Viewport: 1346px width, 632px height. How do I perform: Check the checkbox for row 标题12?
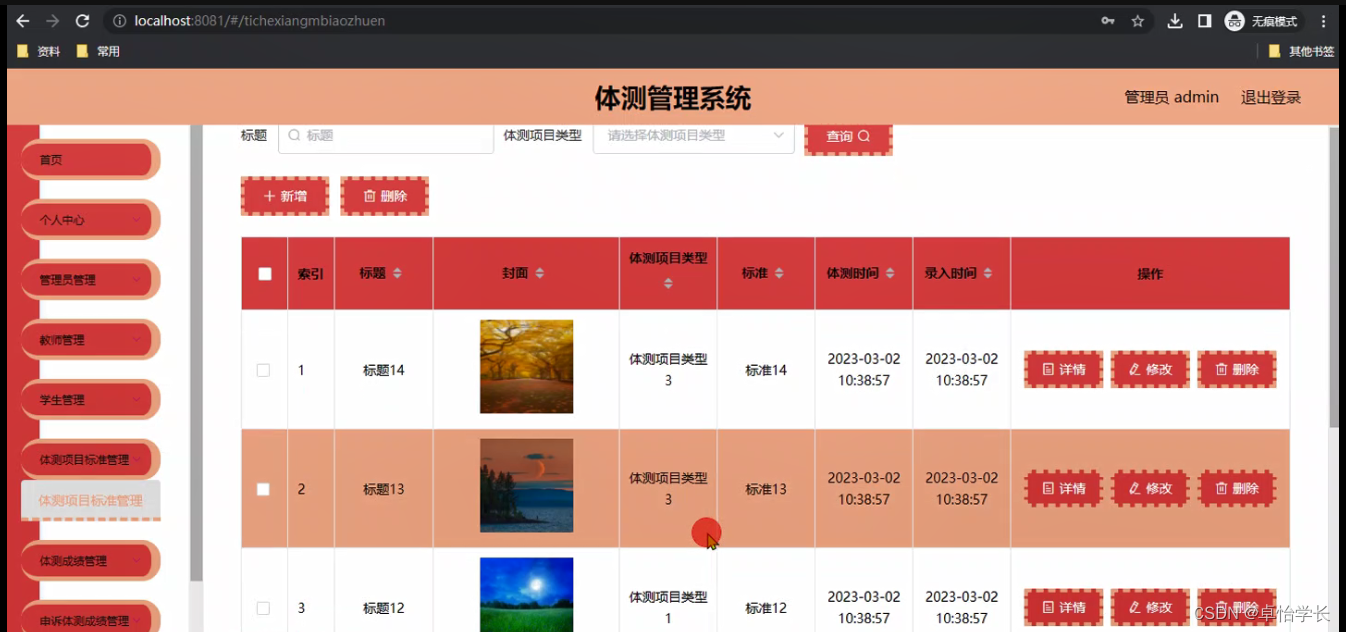[263, 608]
